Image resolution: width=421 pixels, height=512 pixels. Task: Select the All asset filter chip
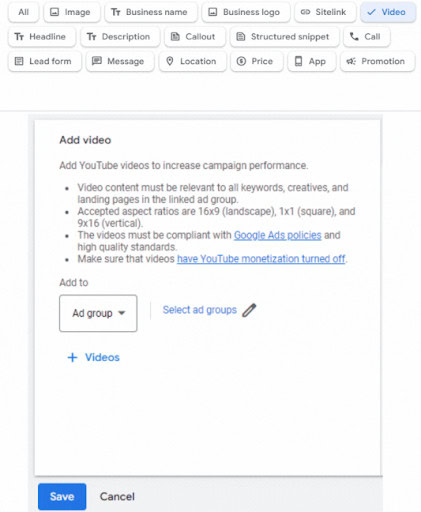click(23, 12)
